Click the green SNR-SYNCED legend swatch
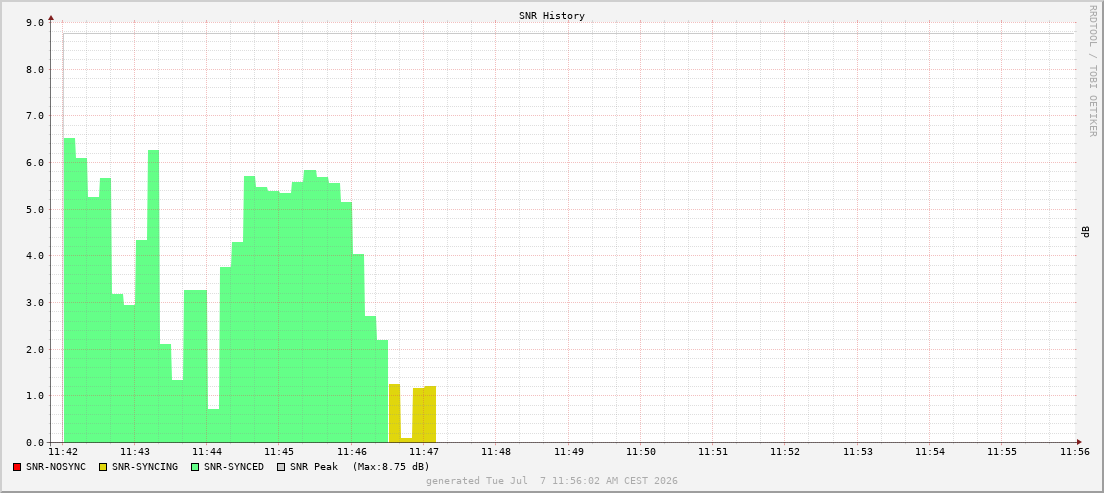The width and height of the screenshot is (1104, 493). click(x=195, y=467)
